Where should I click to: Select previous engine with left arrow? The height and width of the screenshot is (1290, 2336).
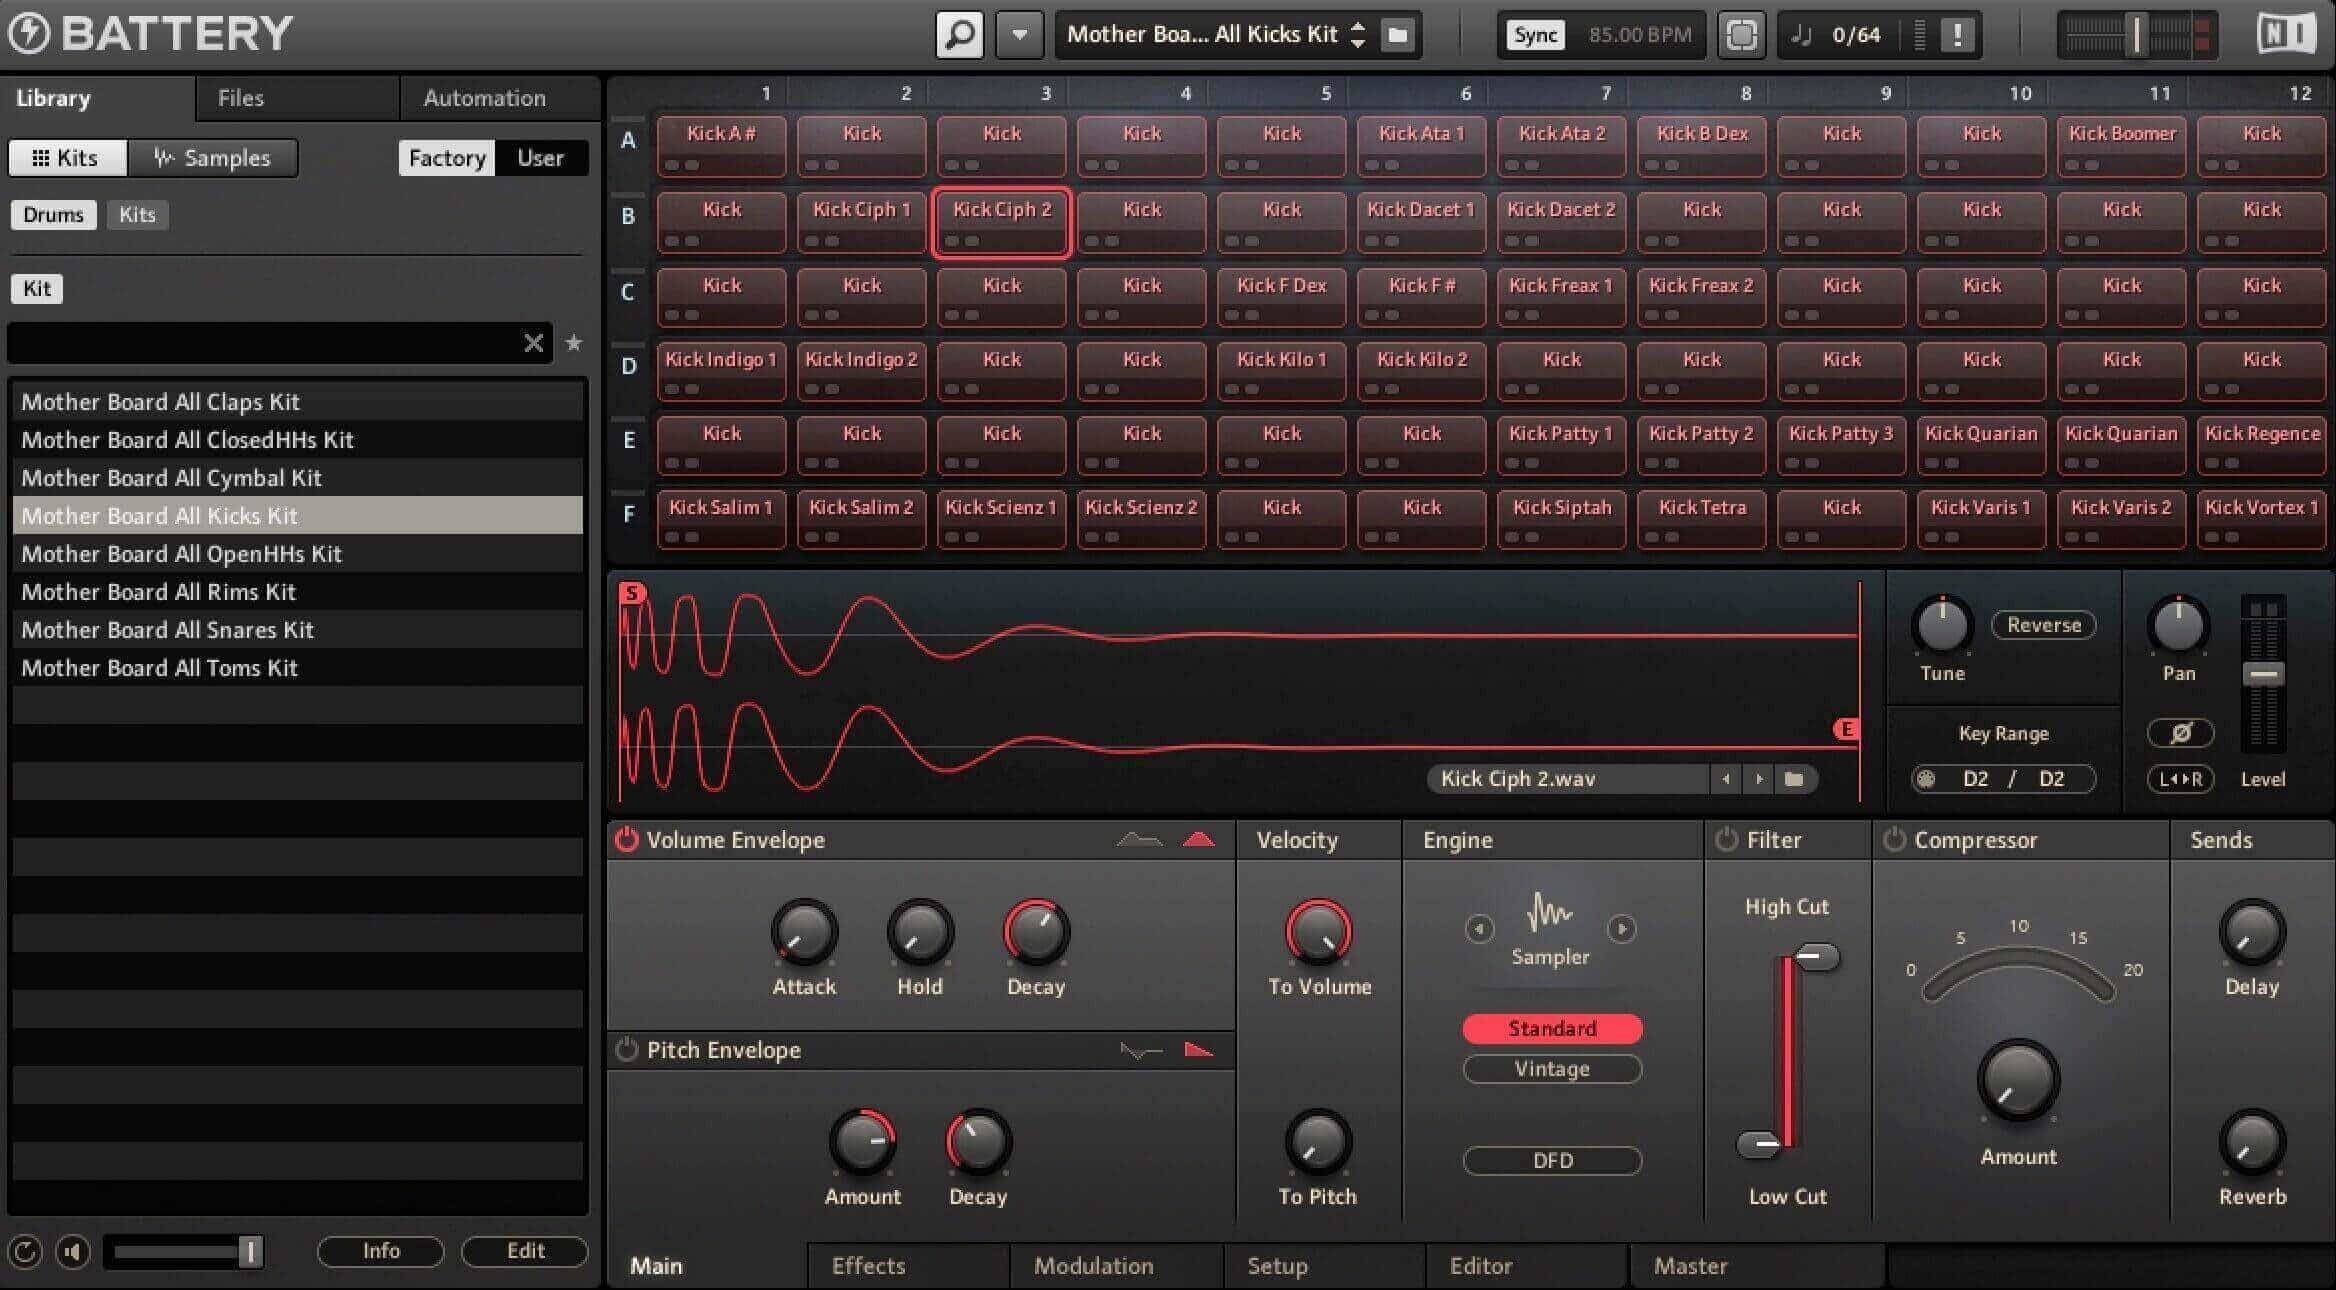pyautogui.click(x=1479, y=929)
